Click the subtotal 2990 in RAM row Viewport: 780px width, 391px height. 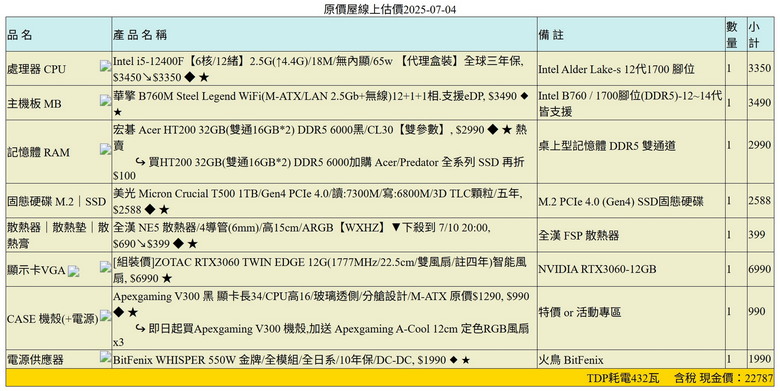(760, 145)
